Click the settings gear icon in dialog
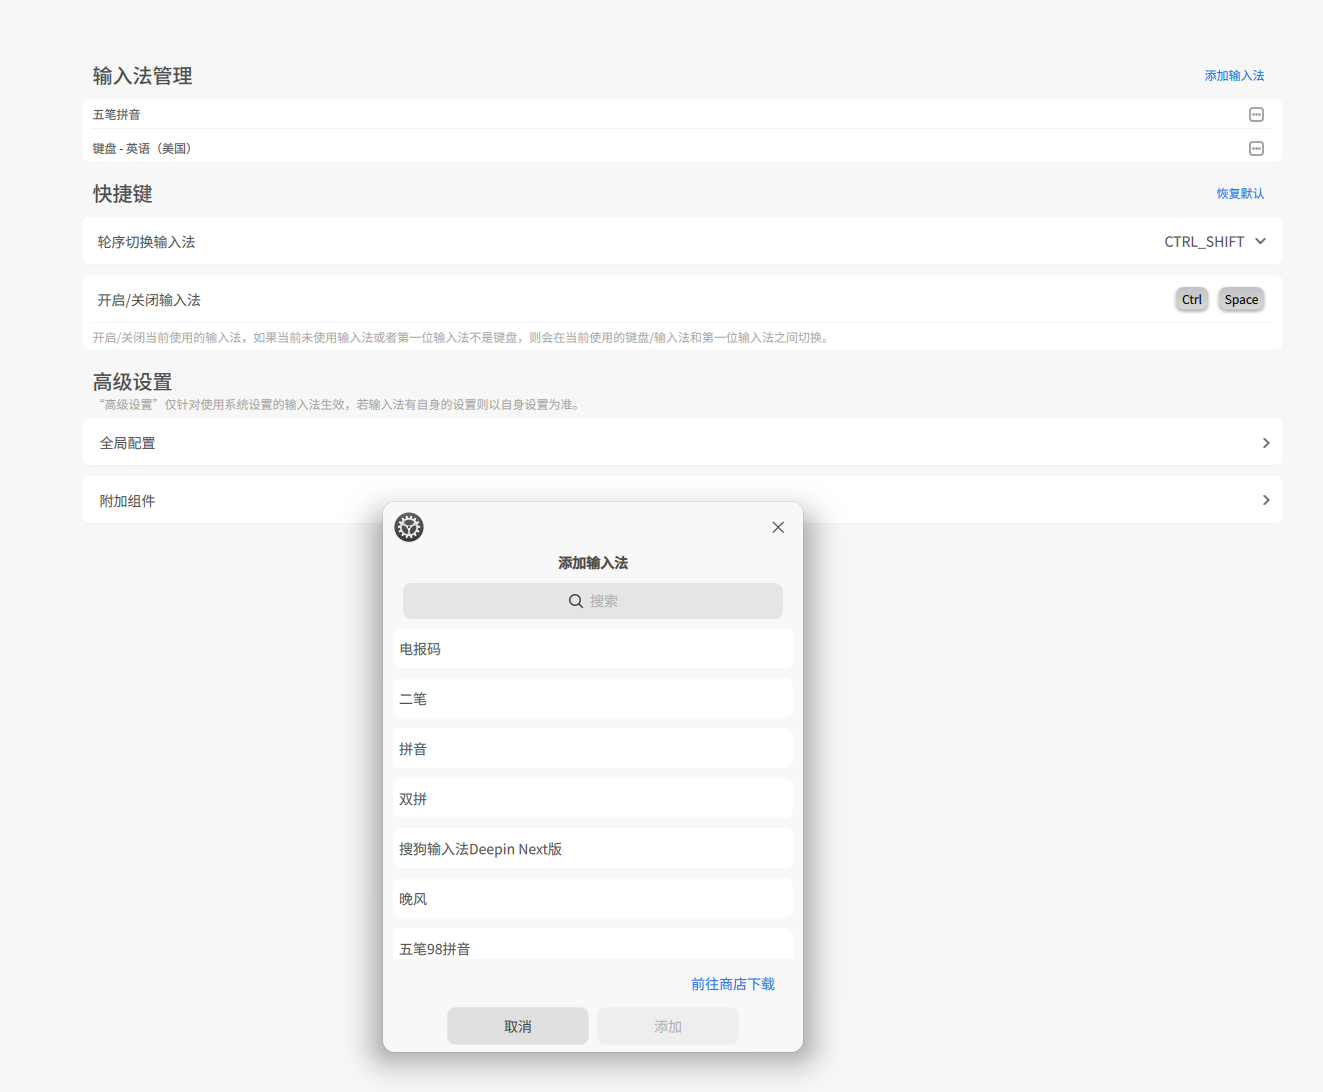1323x1092 pixels. pyautogui.click(x=409, y=527)
